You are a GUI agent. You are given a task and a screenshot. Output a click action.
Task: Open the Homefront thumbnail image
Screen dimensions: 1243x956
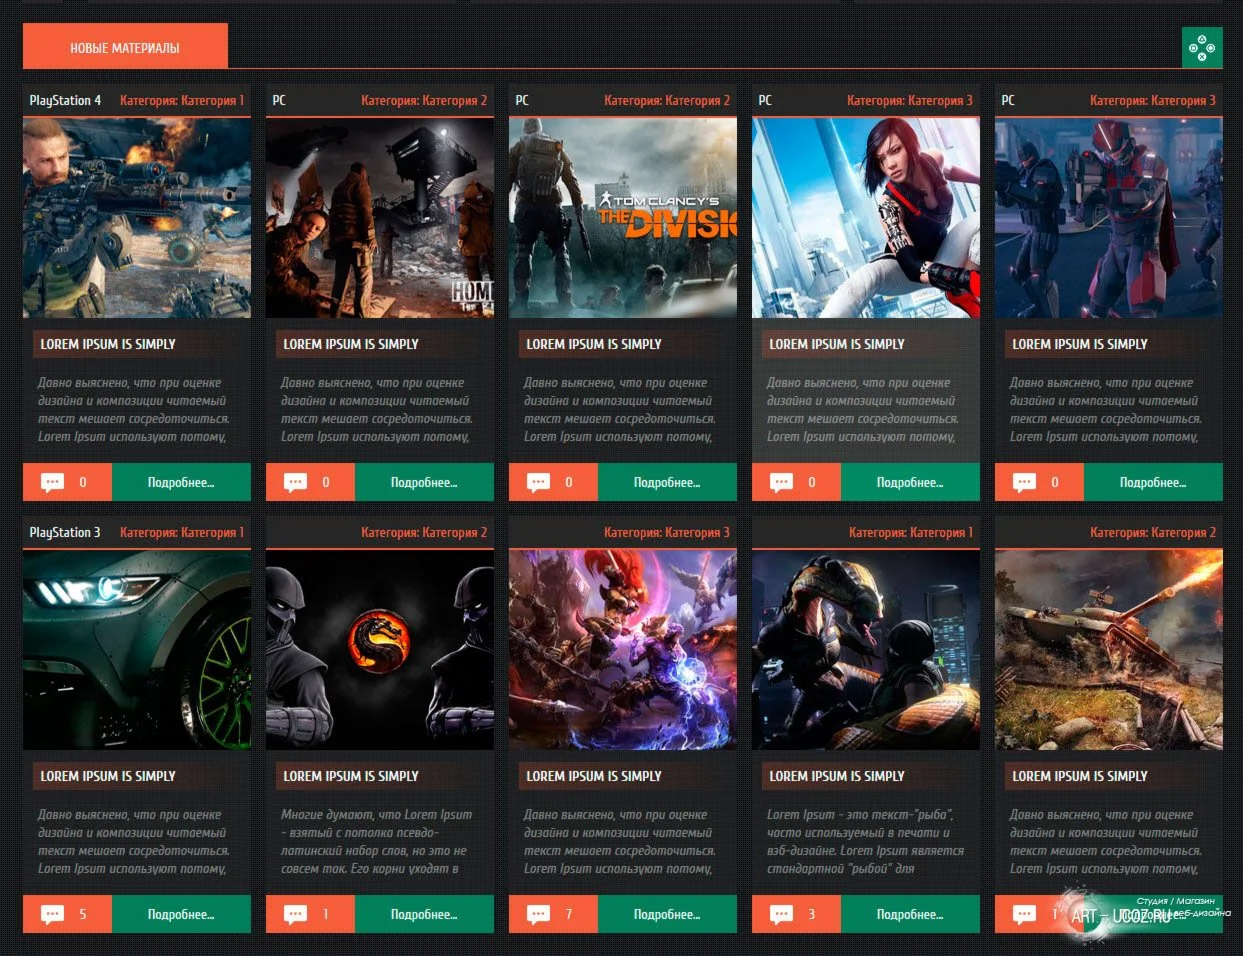(380, 218)
